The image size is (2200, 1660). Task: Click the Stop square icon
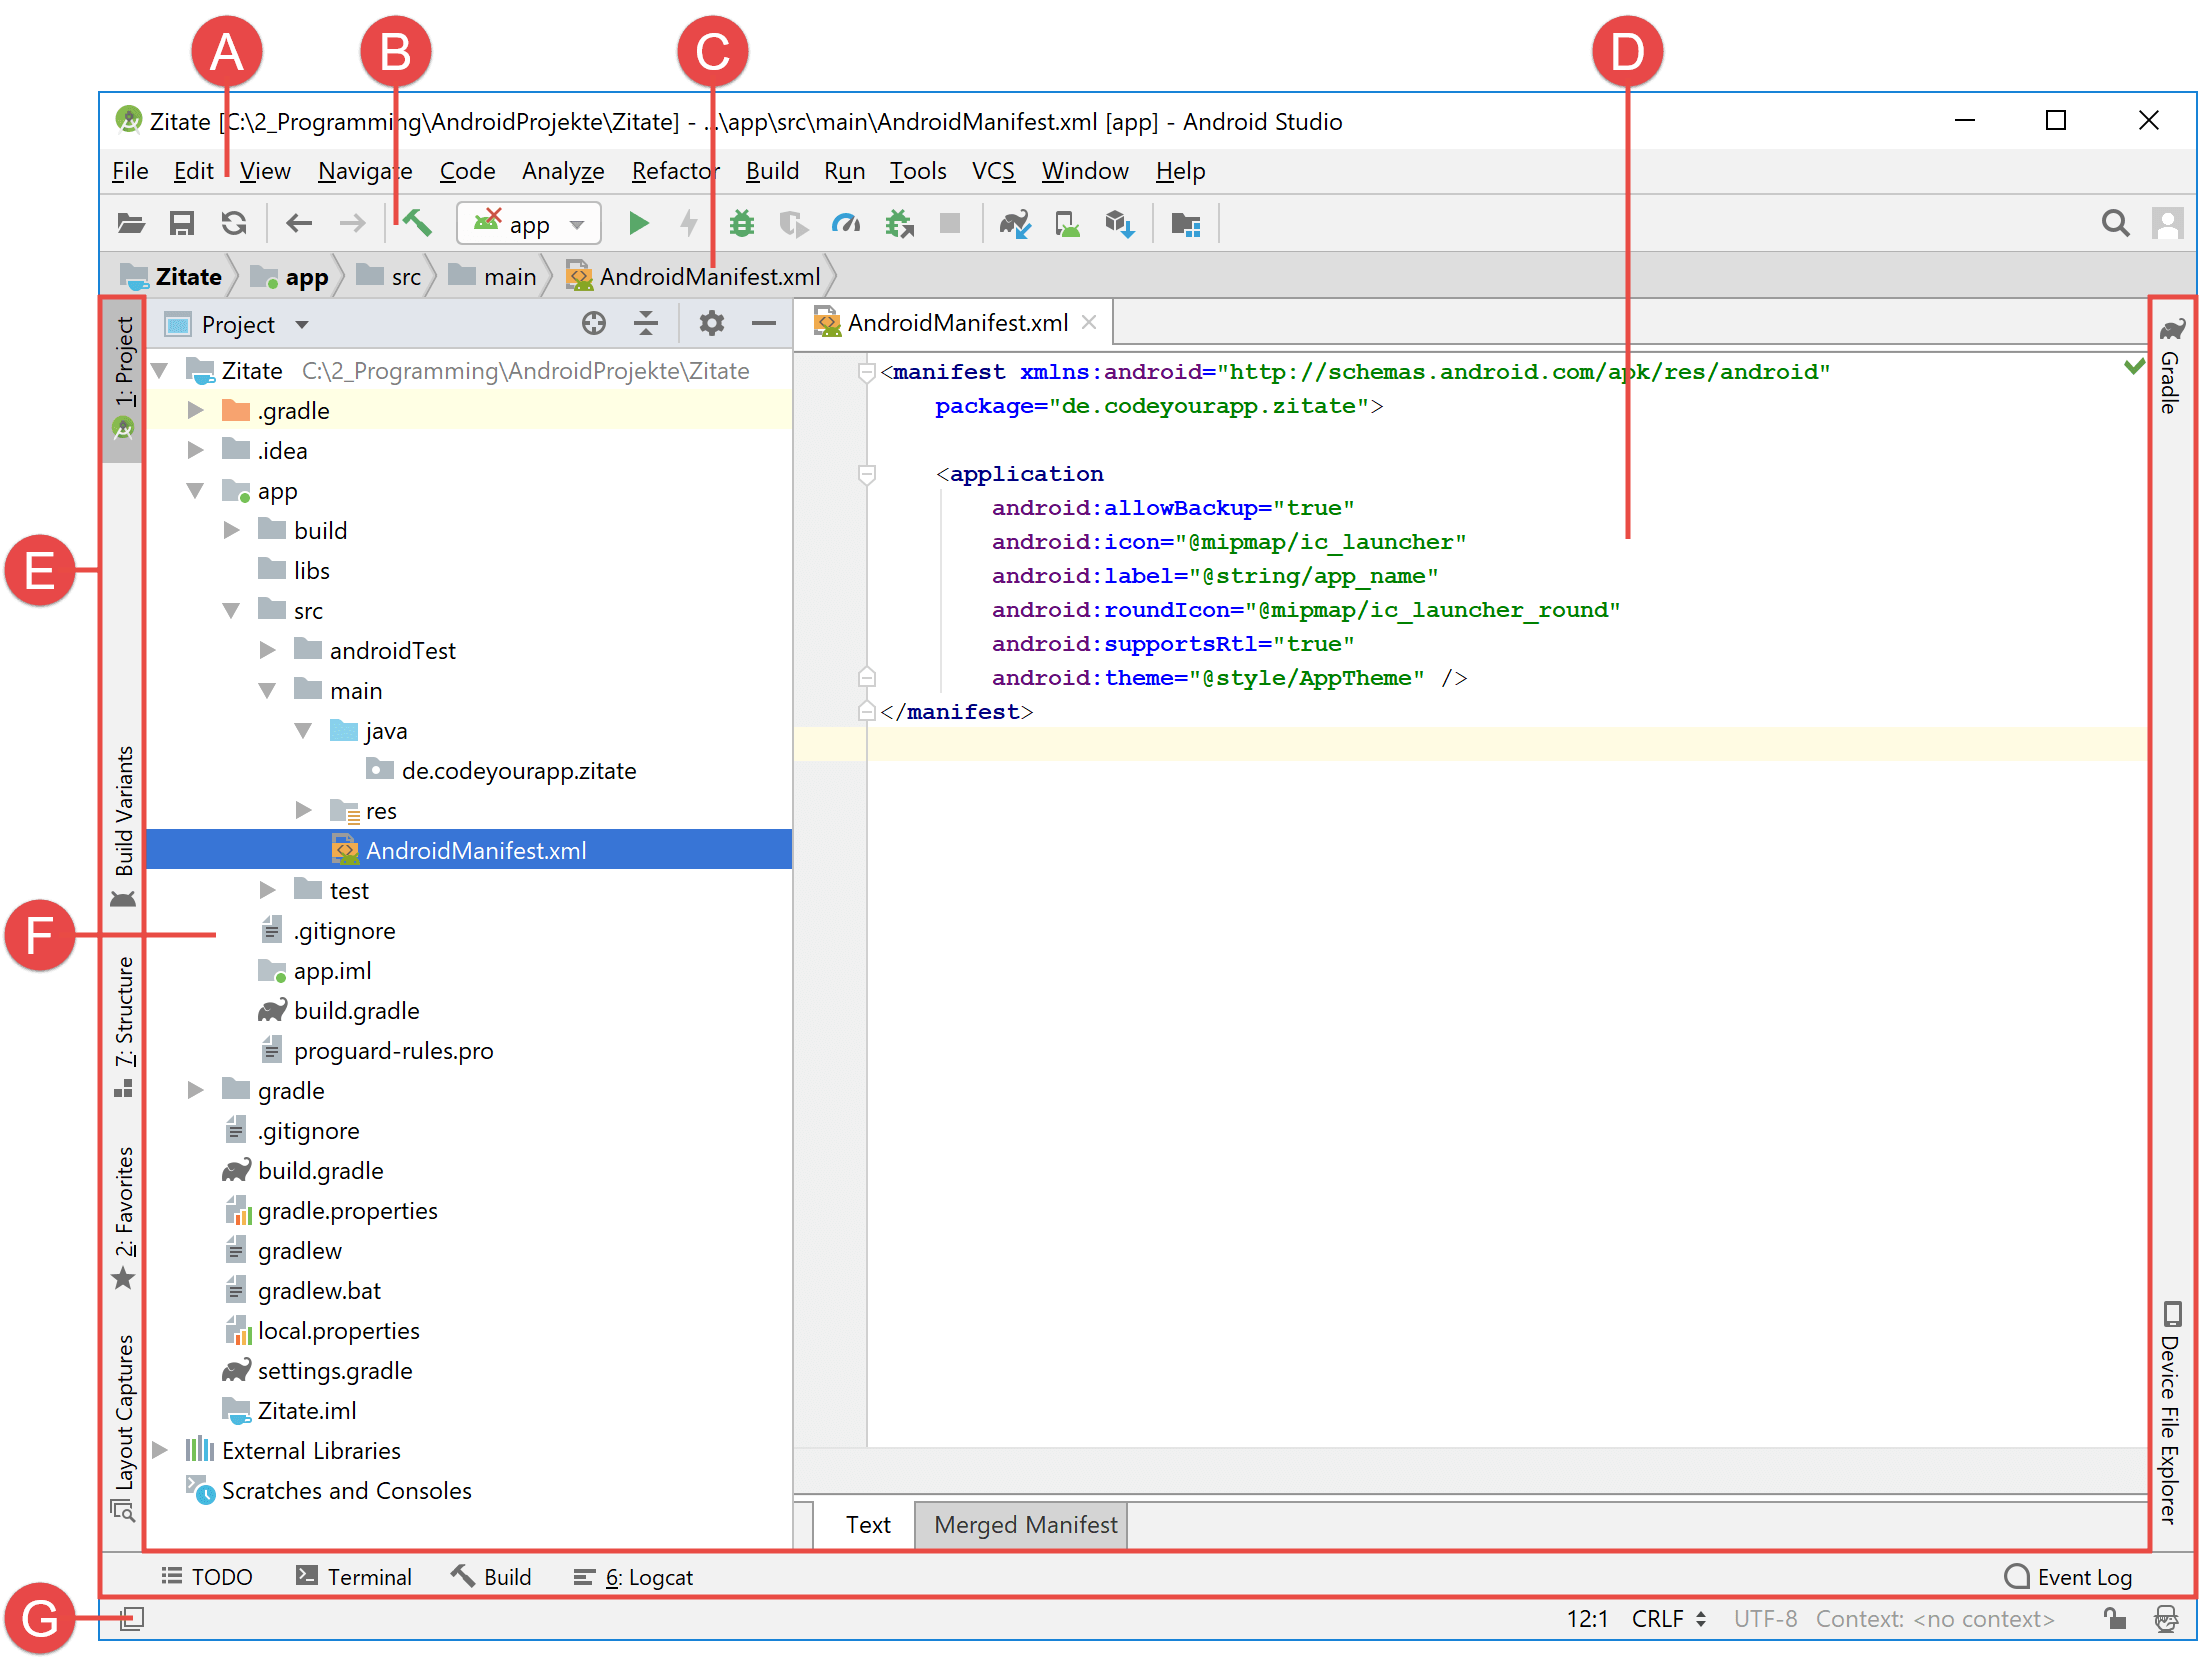[950, 223]
